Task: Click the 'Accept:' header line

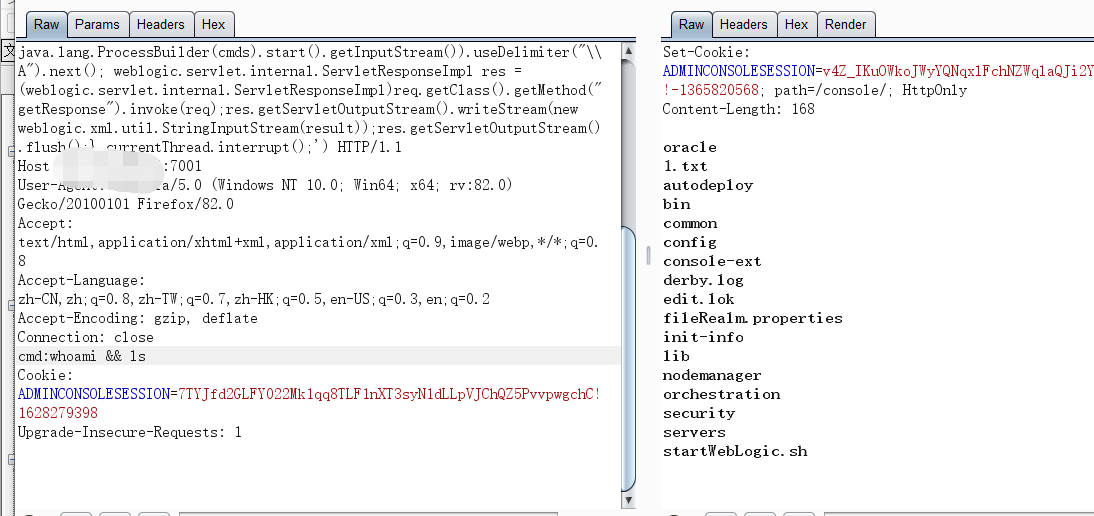Action: pos(45,223)
